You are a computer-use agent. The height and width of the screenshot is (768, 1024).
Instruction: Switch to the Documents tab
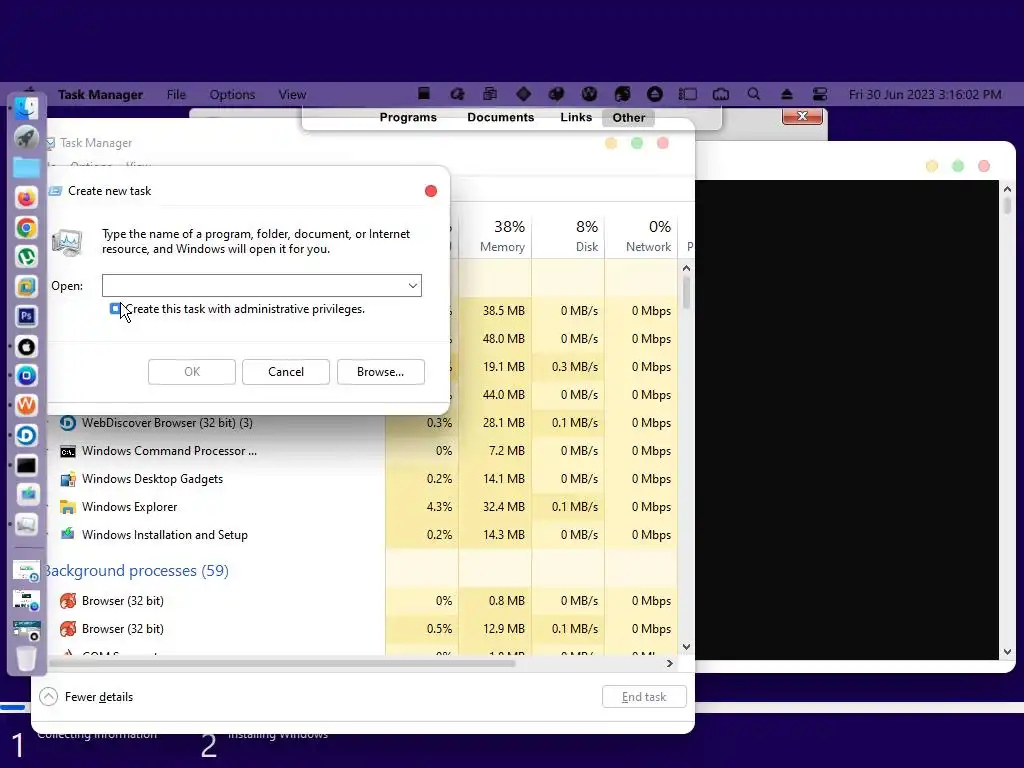point(500,118)
